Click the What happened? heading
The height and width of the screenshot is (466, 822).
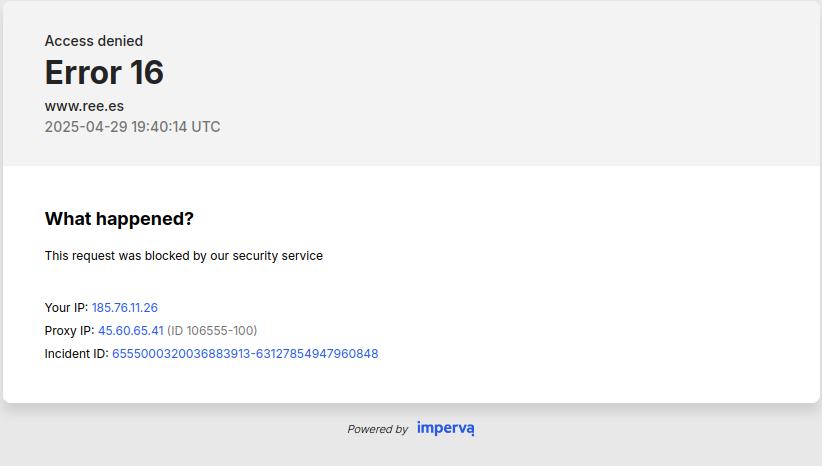coord(119,219)
